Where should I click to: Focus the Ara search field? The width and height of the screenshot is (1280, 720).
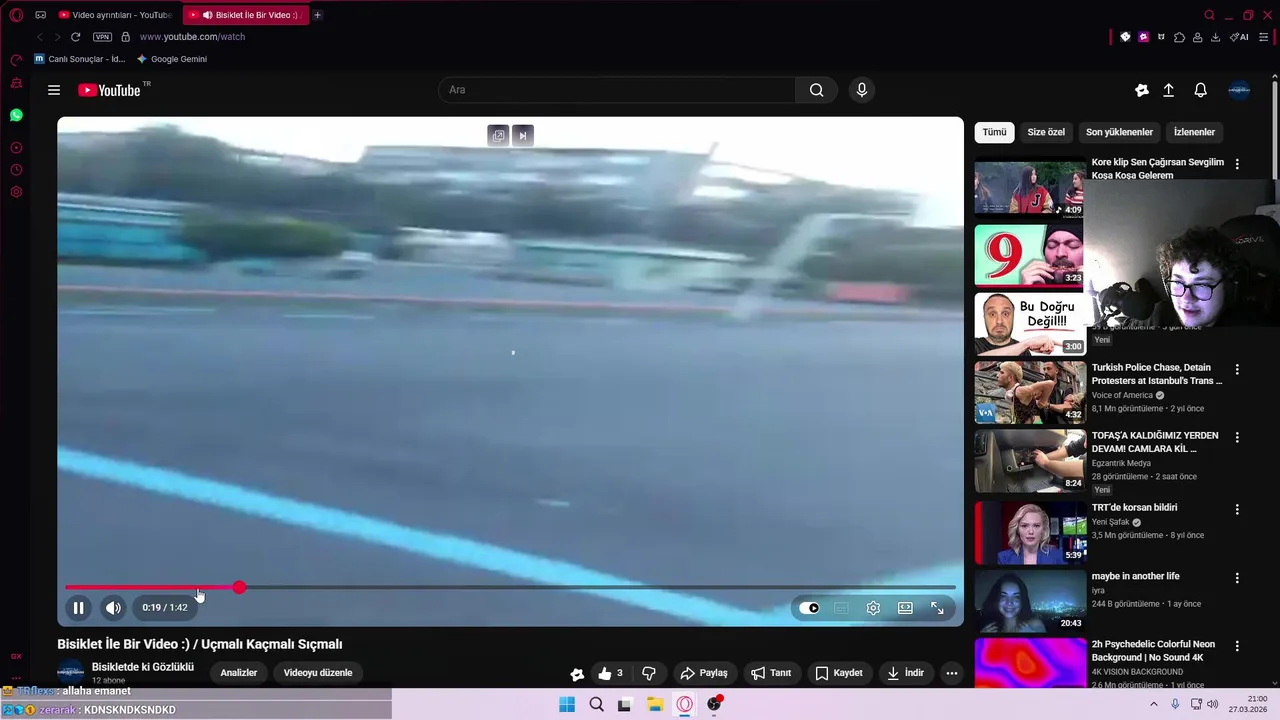point(617,90)
